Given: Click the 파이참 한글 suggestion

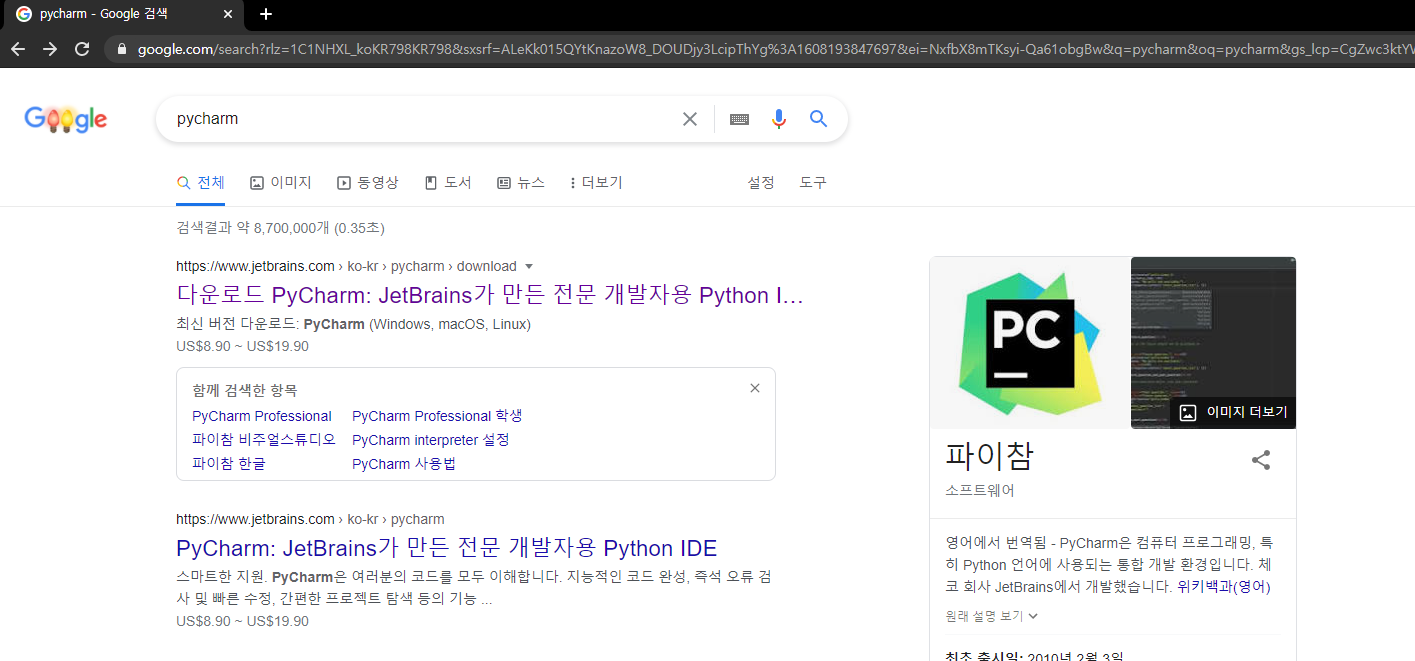Looking at the screenshot, I should [x=229, y=464].
